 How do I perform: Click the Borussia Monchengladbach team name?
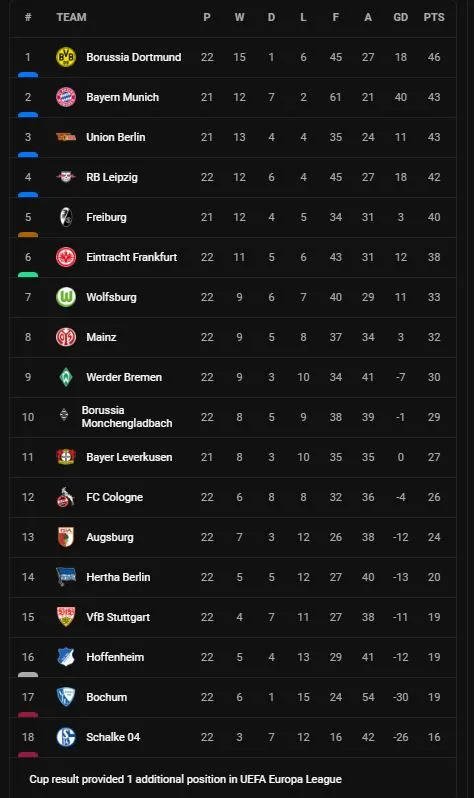pos(127,416)
